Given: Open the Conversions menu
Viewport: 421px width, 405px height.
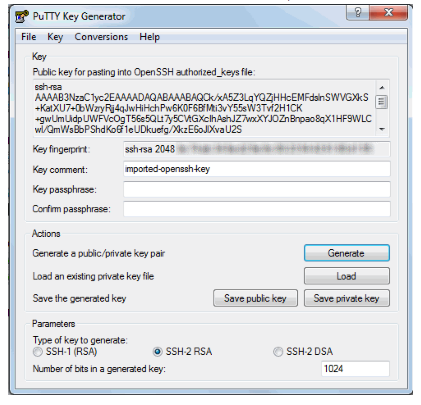Looking at the screenshot, I should click(x=101, y=37).
